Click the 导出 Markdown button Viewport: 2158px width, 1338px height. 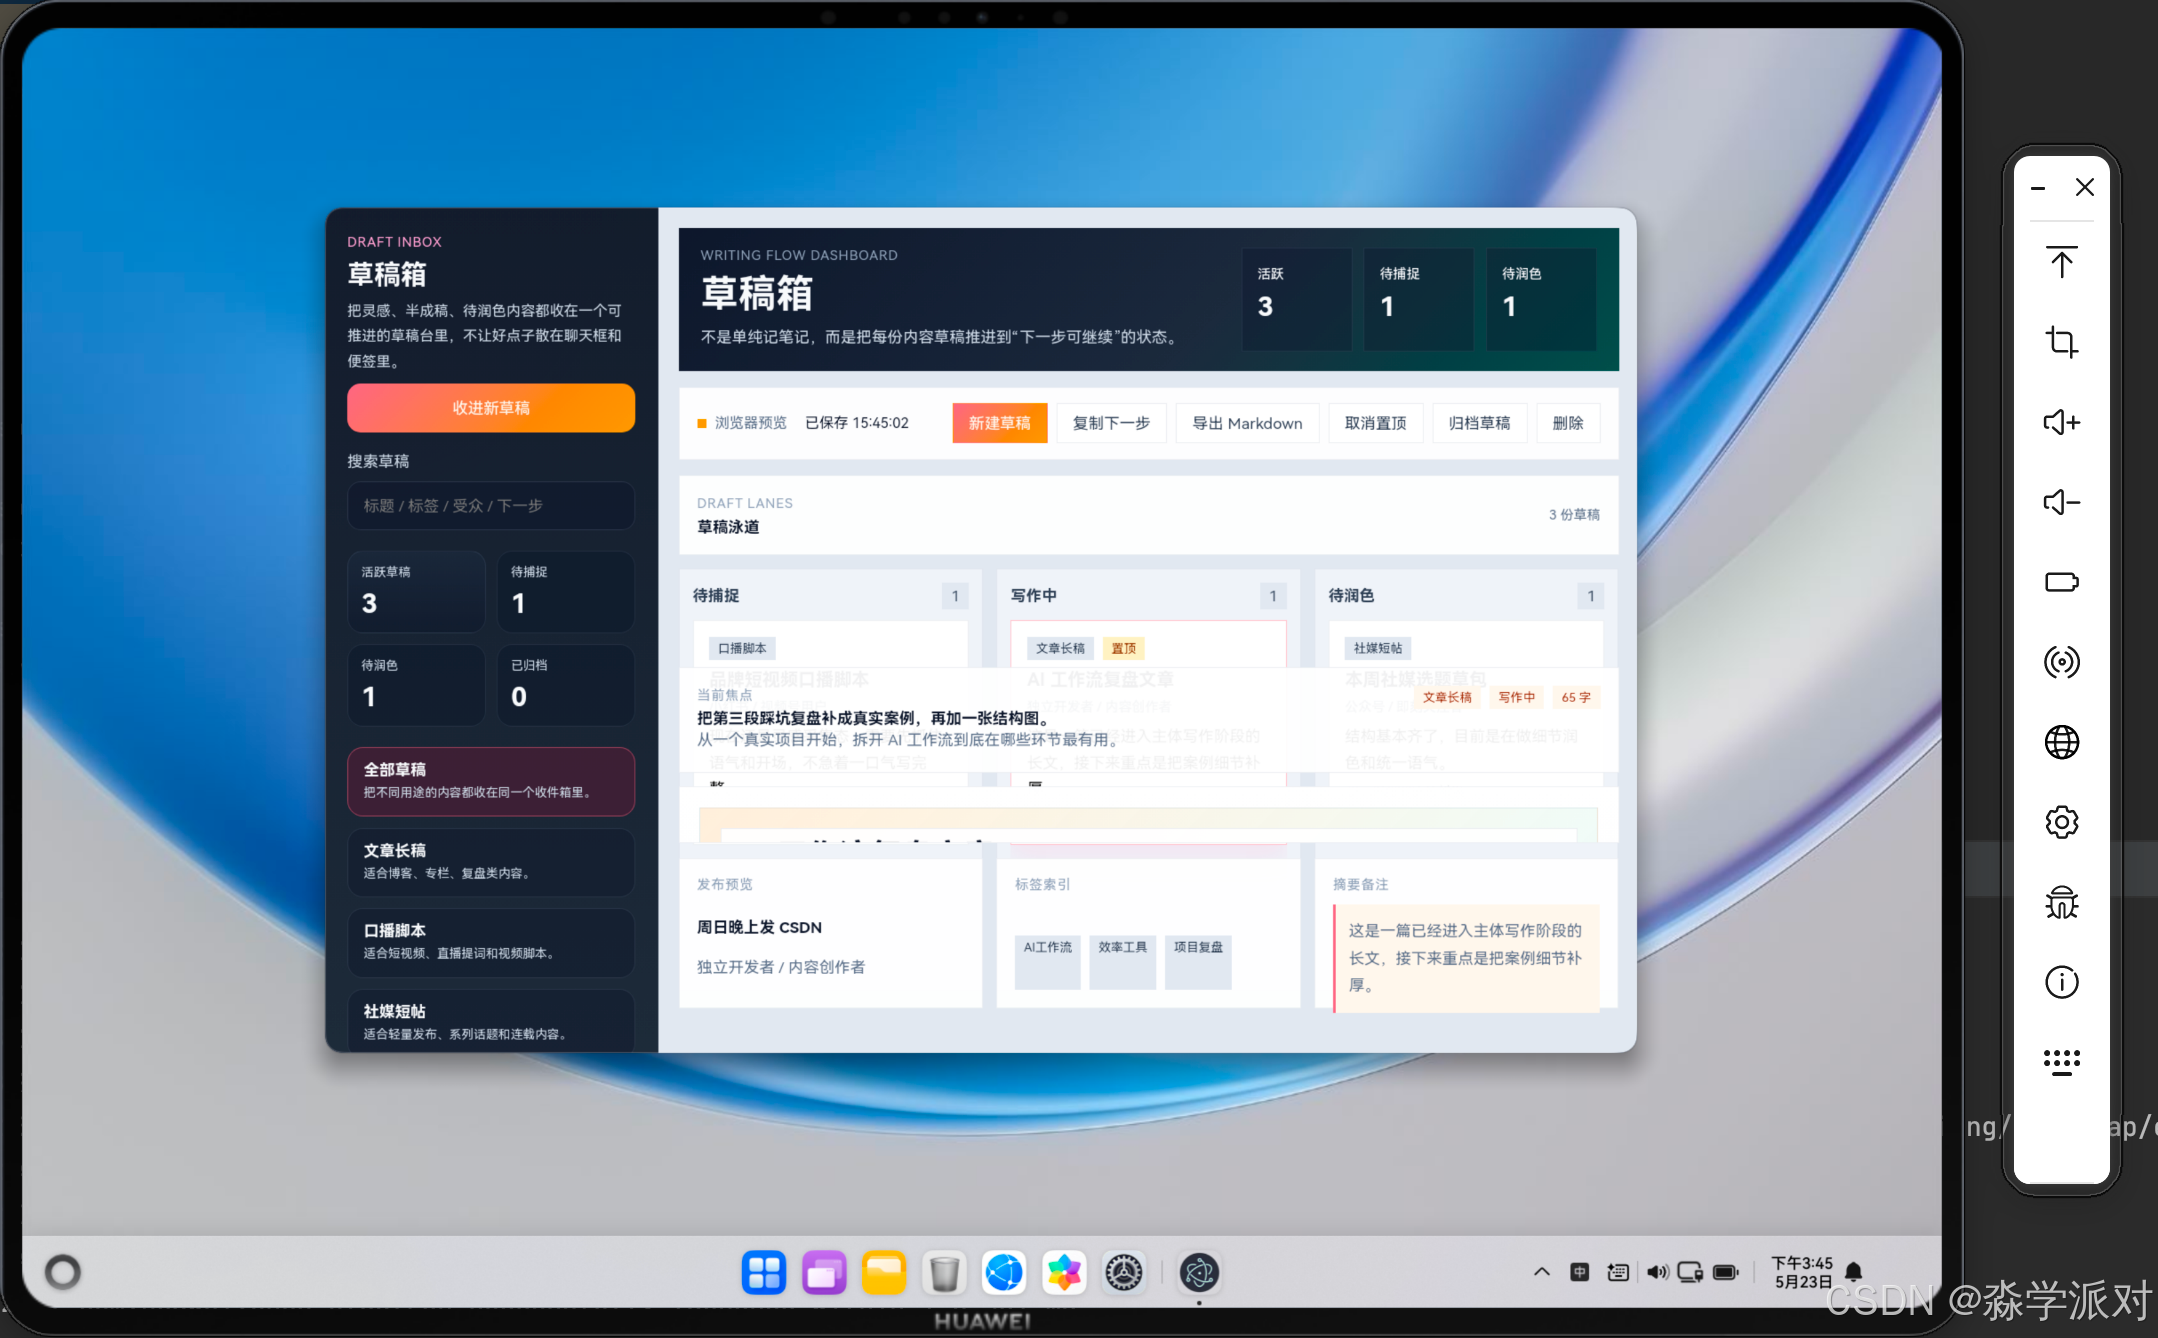1247,423
